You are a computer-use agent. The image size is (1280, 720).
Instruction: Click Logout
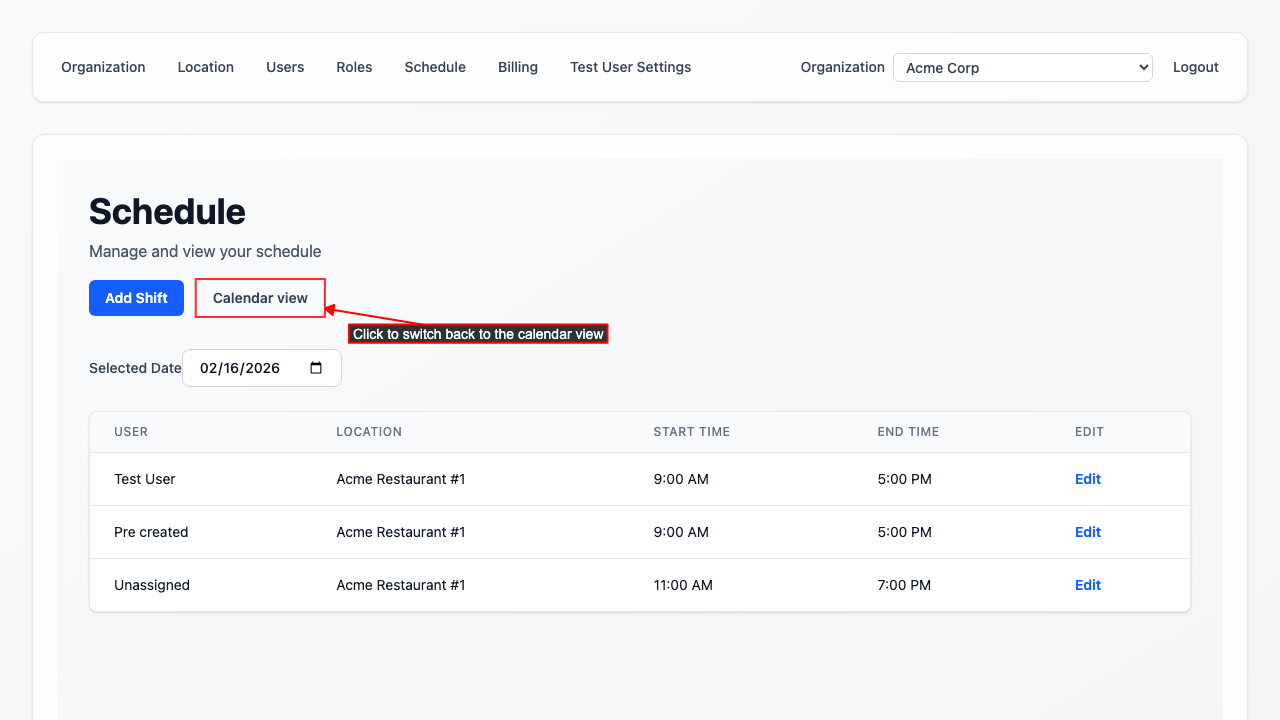(x=1196, y=67)
